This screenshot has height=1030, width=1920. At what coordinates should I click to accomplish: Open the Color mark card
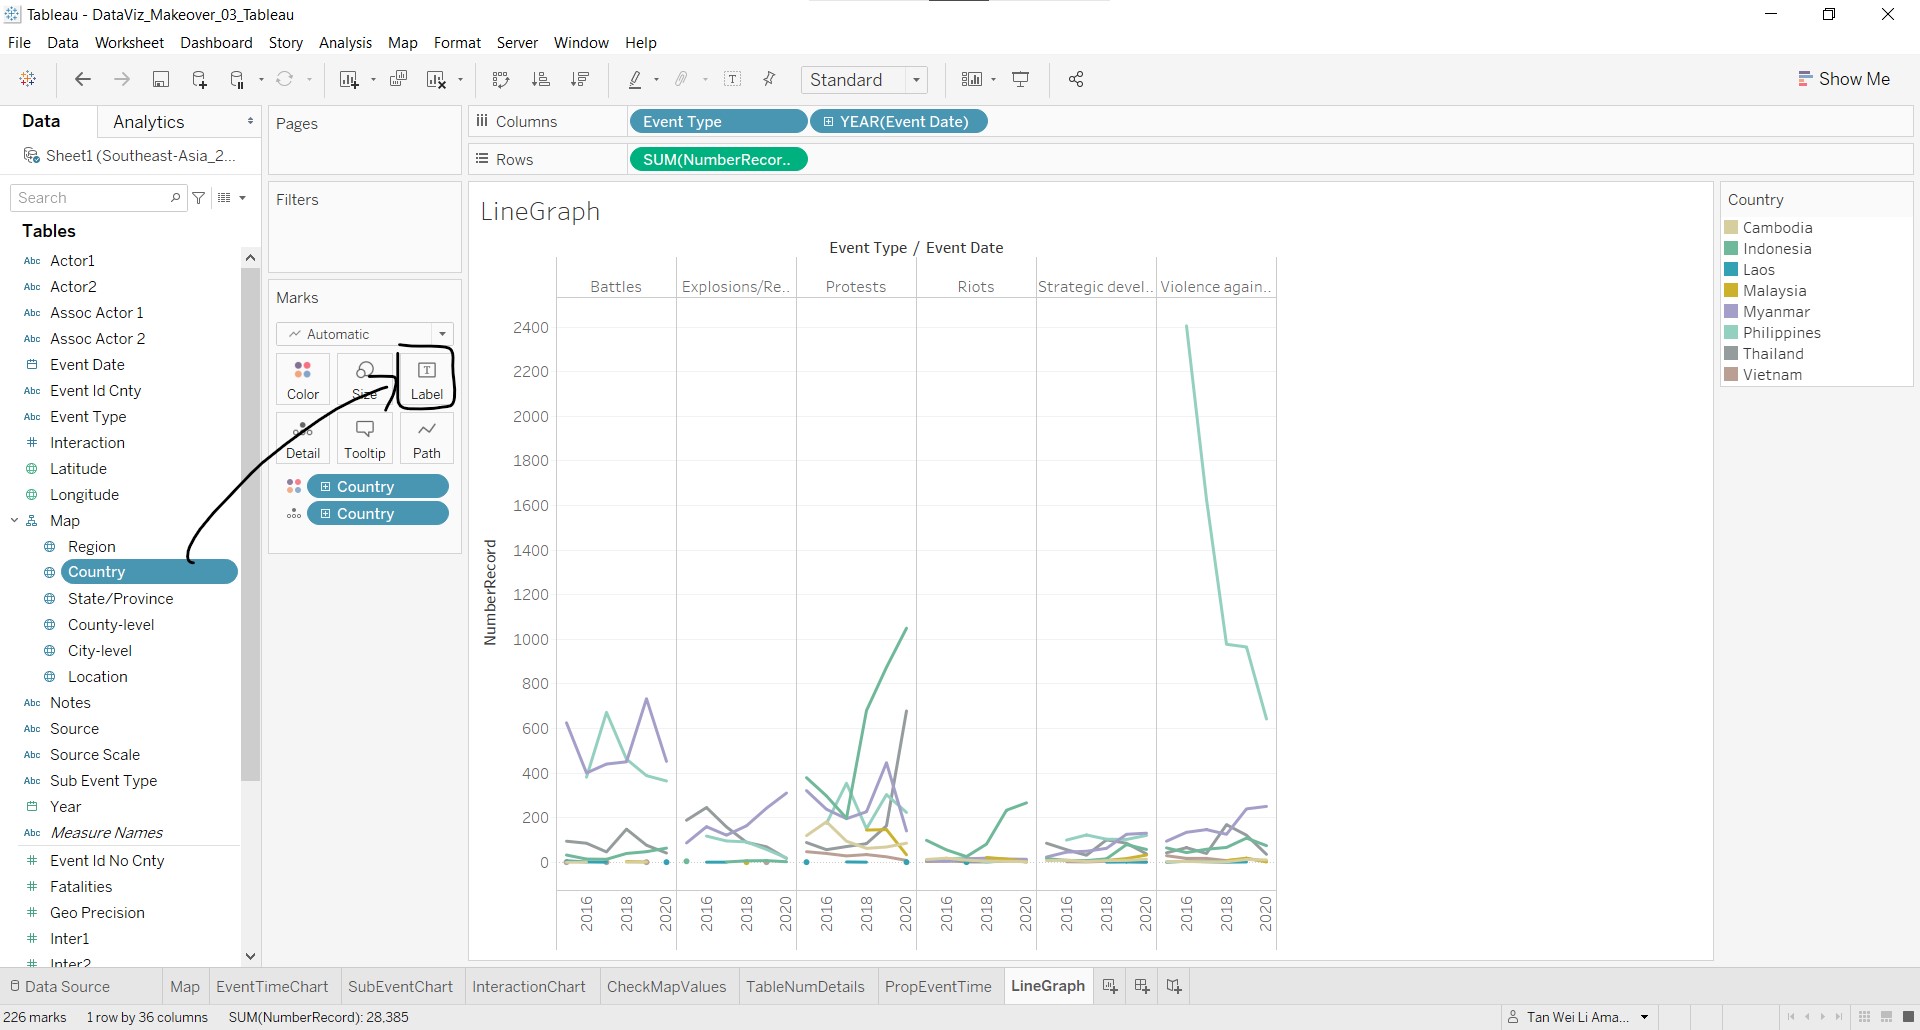coord(302,379)
